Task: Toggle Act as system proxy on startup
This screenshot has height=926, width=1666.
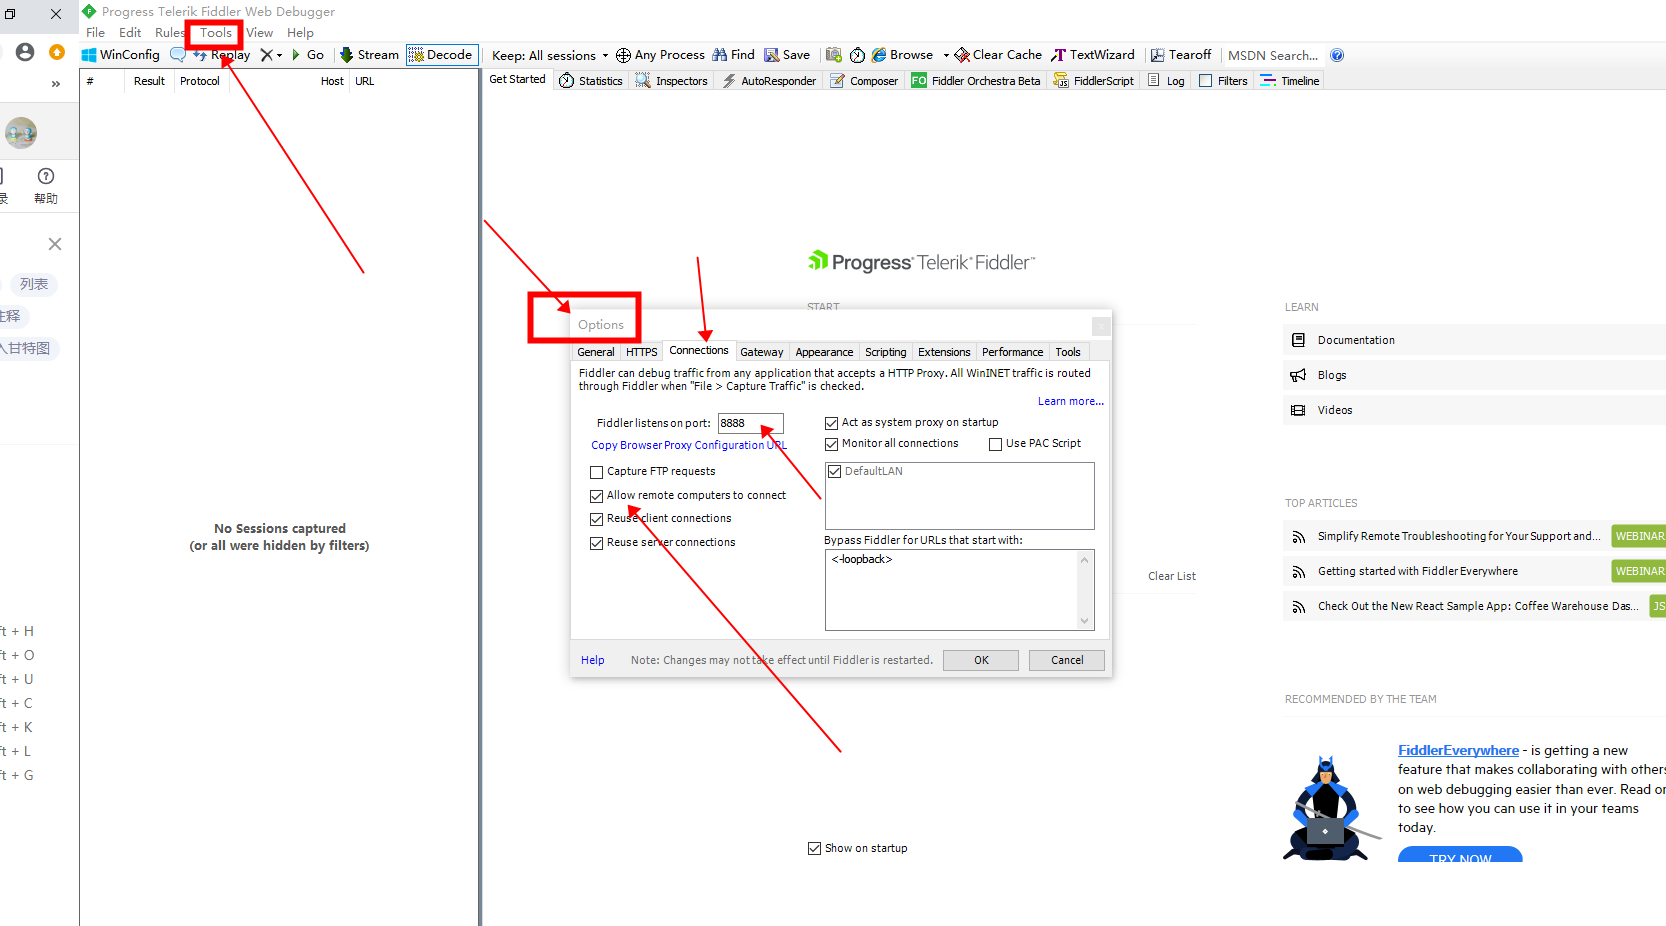Action: click(832, 423)
